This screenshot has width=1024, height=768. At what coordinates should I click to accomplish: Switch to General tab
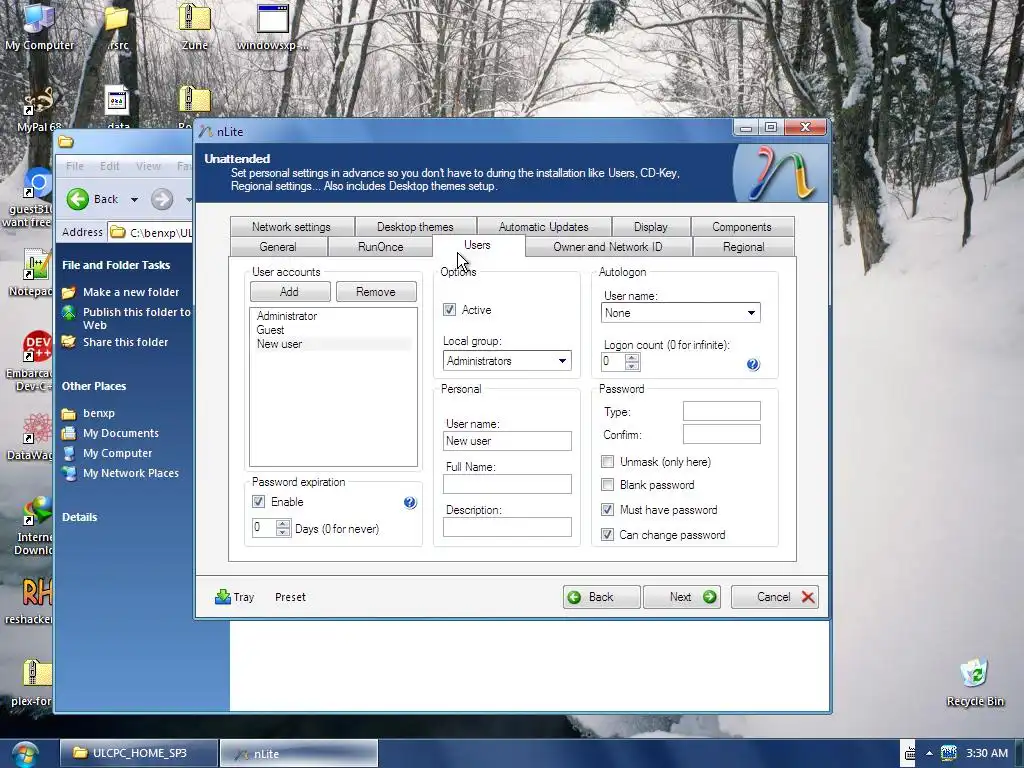(278, 247)
